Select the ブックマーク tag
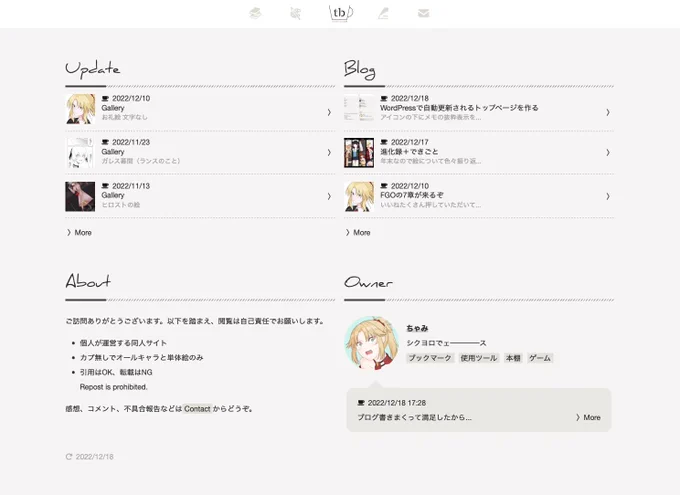This screenshot has width=680, height=495. pyautogui.click(x=430, y=358)
